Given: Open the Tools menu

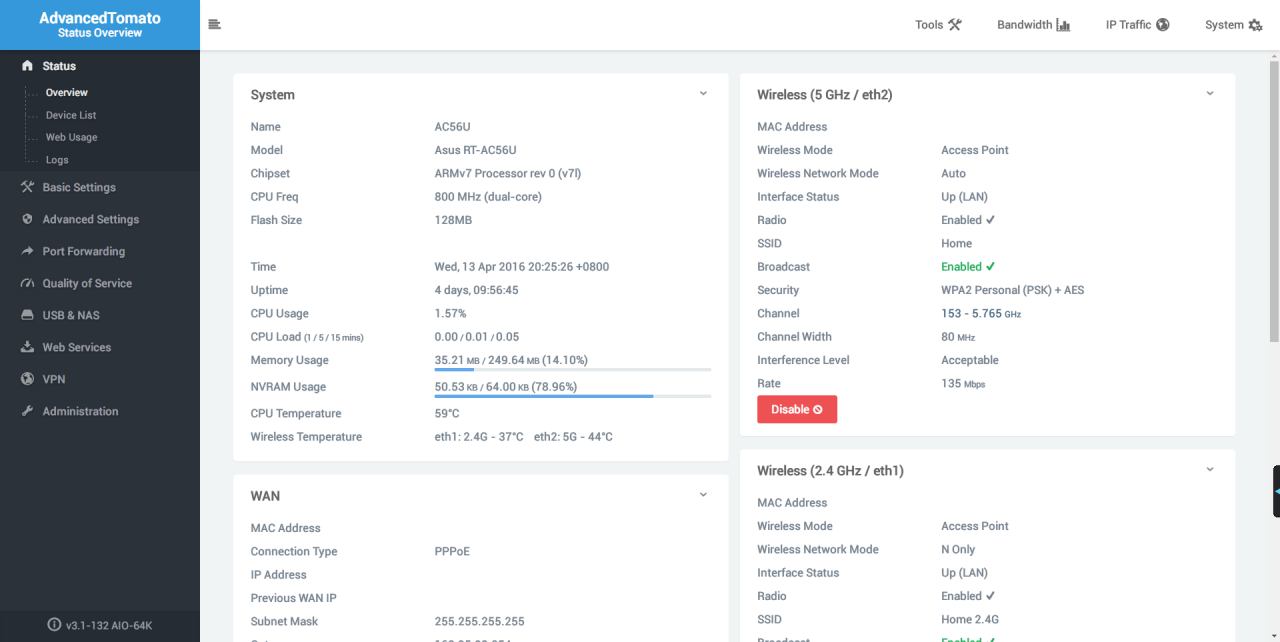Looking at the screenshot, I should tap(938, 25).
